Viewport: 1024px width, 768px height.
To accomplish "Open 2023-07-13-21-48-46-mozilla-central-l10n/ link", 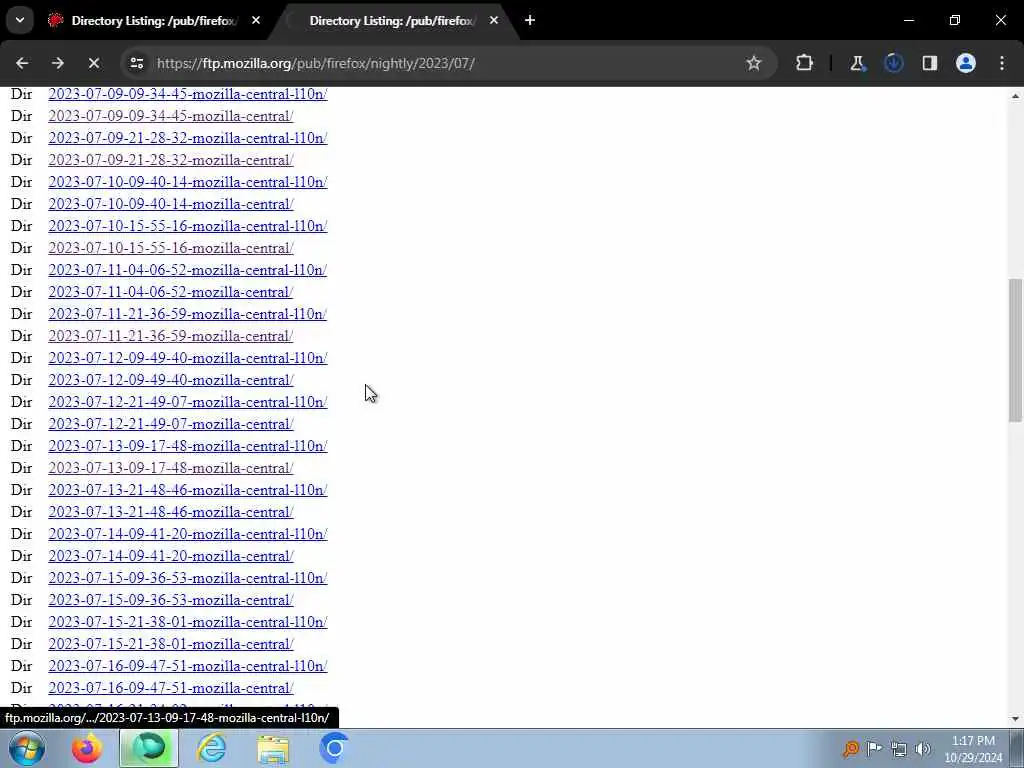I will 187,490.
